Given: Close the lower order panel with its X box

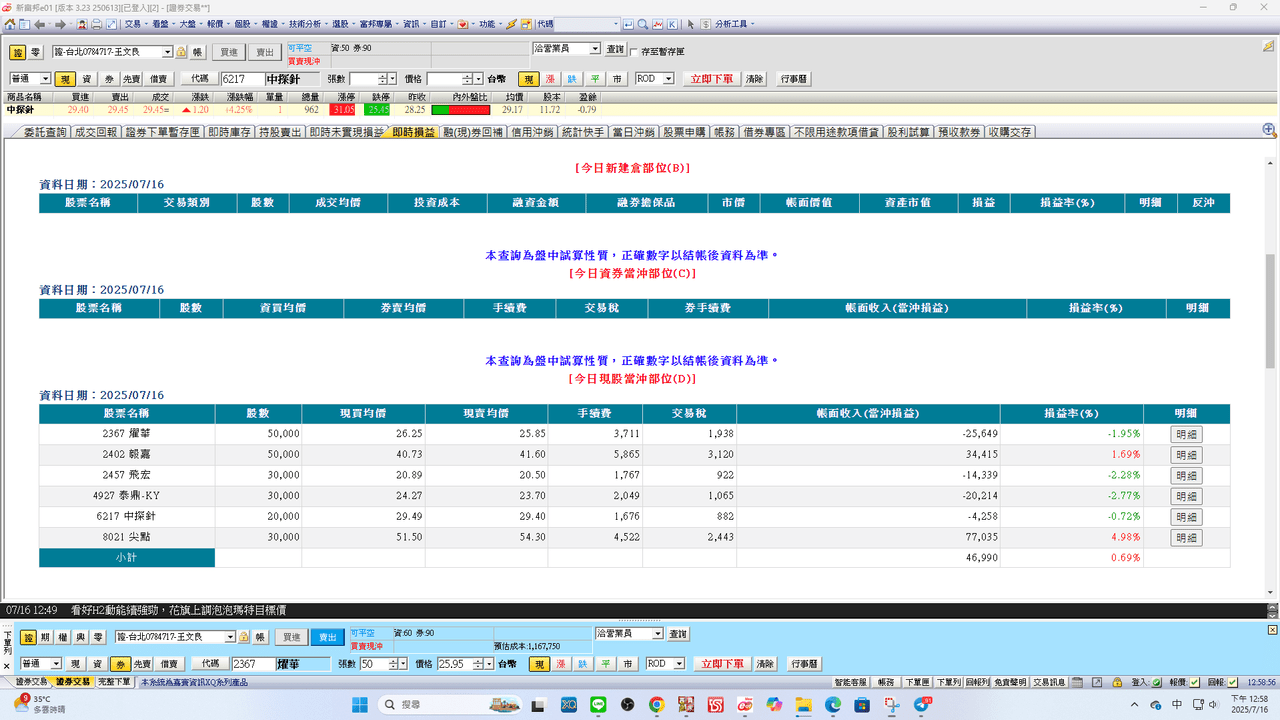Looking at the screenshot, I should 1273,630.
